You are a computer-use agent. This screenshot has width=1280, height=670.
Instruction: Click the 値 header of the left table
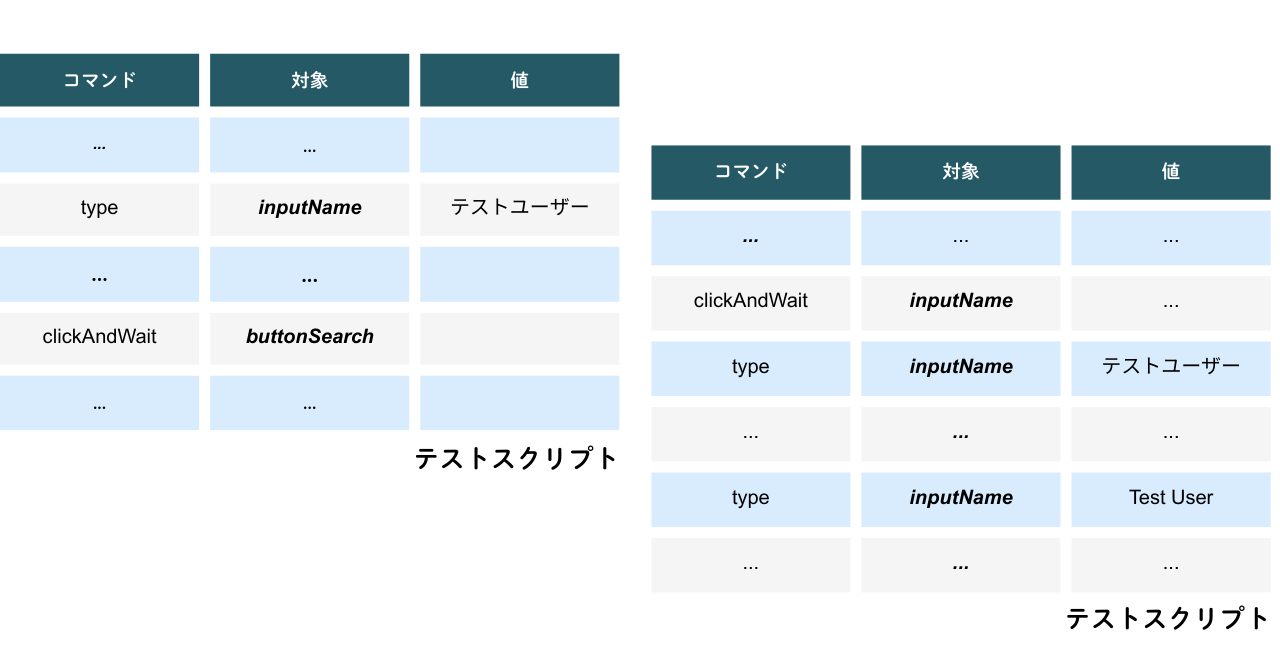519,80
